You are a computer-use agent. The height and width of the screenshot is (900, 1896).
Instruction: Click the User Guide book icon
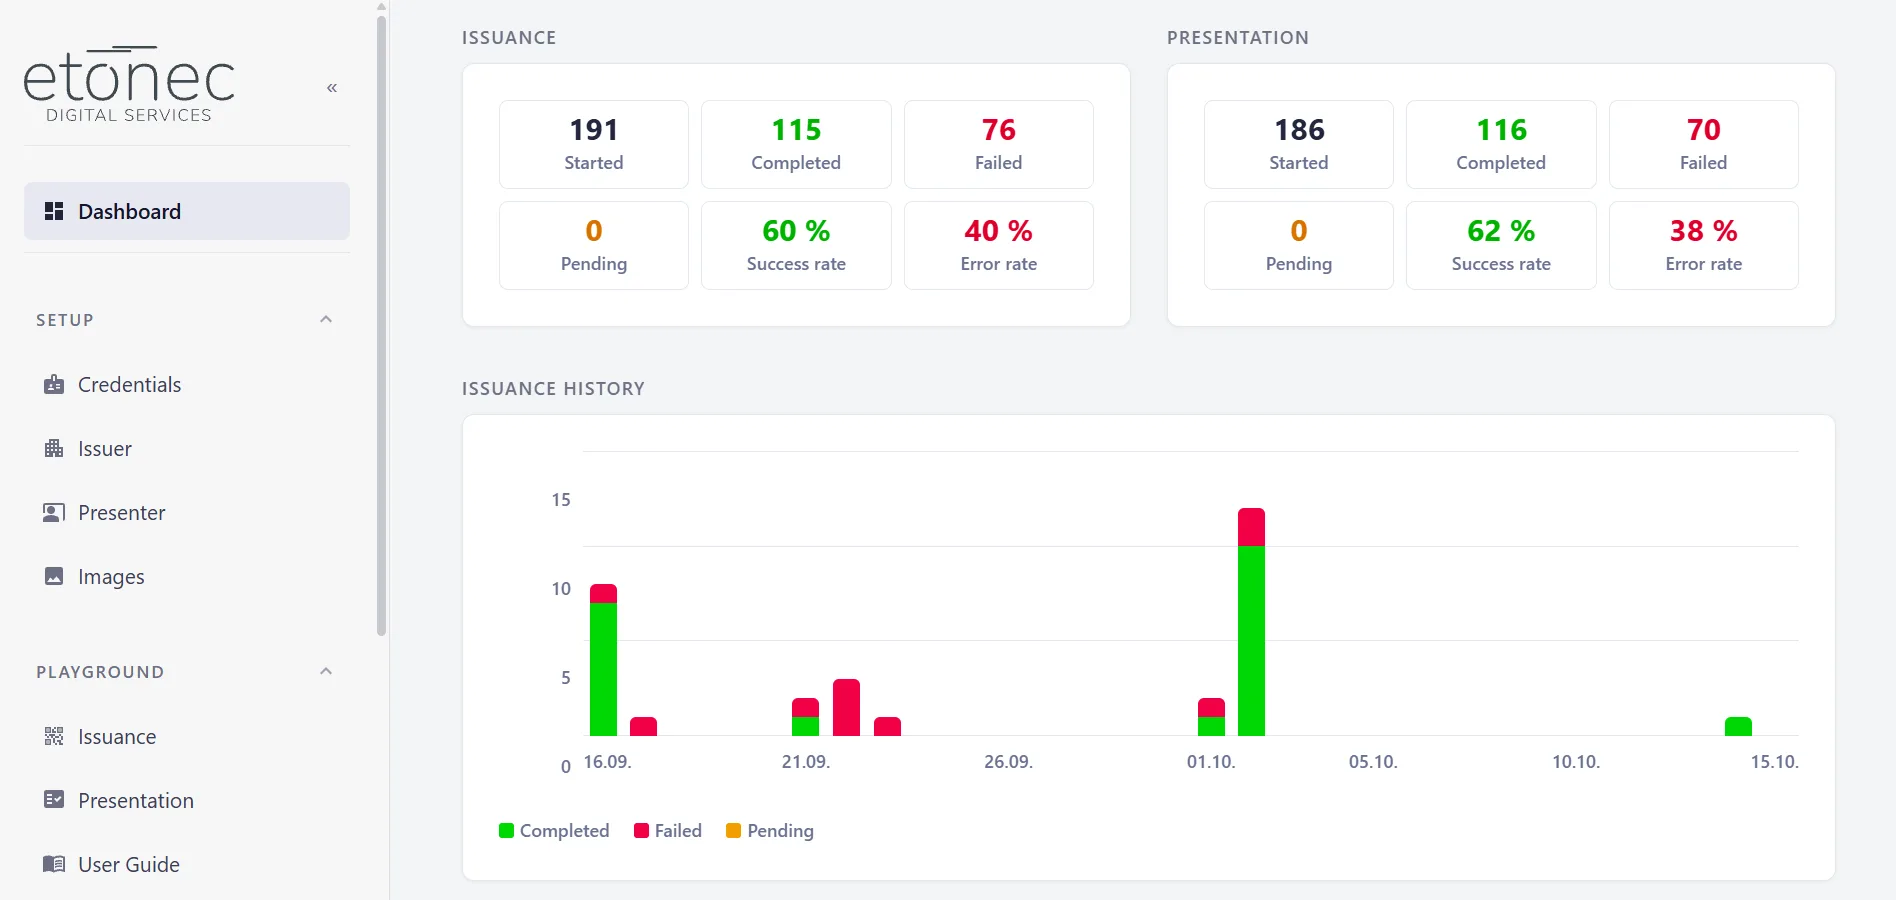[54, 864]
